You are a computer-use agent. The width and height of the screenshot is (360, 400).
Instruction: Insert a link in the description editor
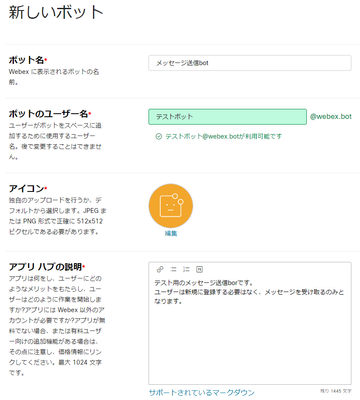(160, 269)
